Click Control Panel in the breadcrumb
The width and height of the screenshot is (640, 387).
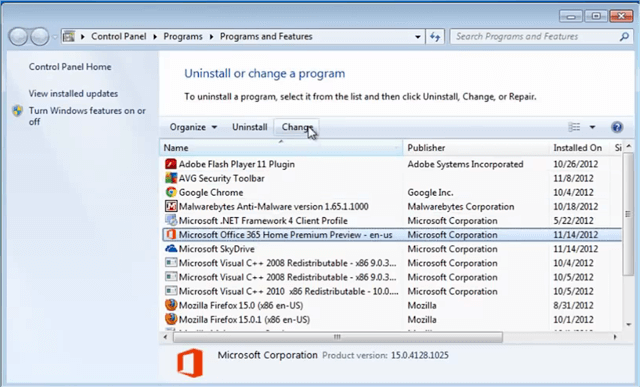click(118, 36)
